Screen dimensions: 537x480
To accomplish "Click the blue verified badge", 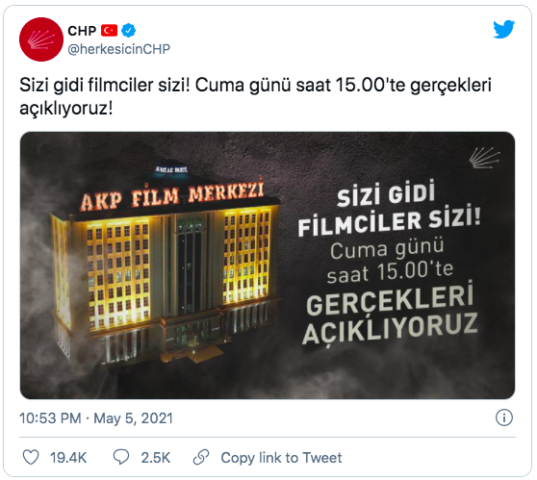I will point(129,30).
